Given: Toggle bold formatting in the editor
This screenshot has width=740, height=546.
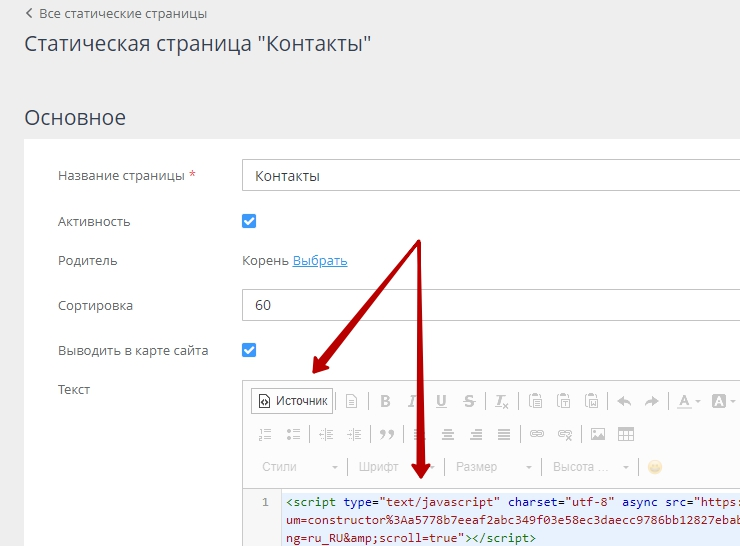Looking at the screenshot, I should (385, 401).
